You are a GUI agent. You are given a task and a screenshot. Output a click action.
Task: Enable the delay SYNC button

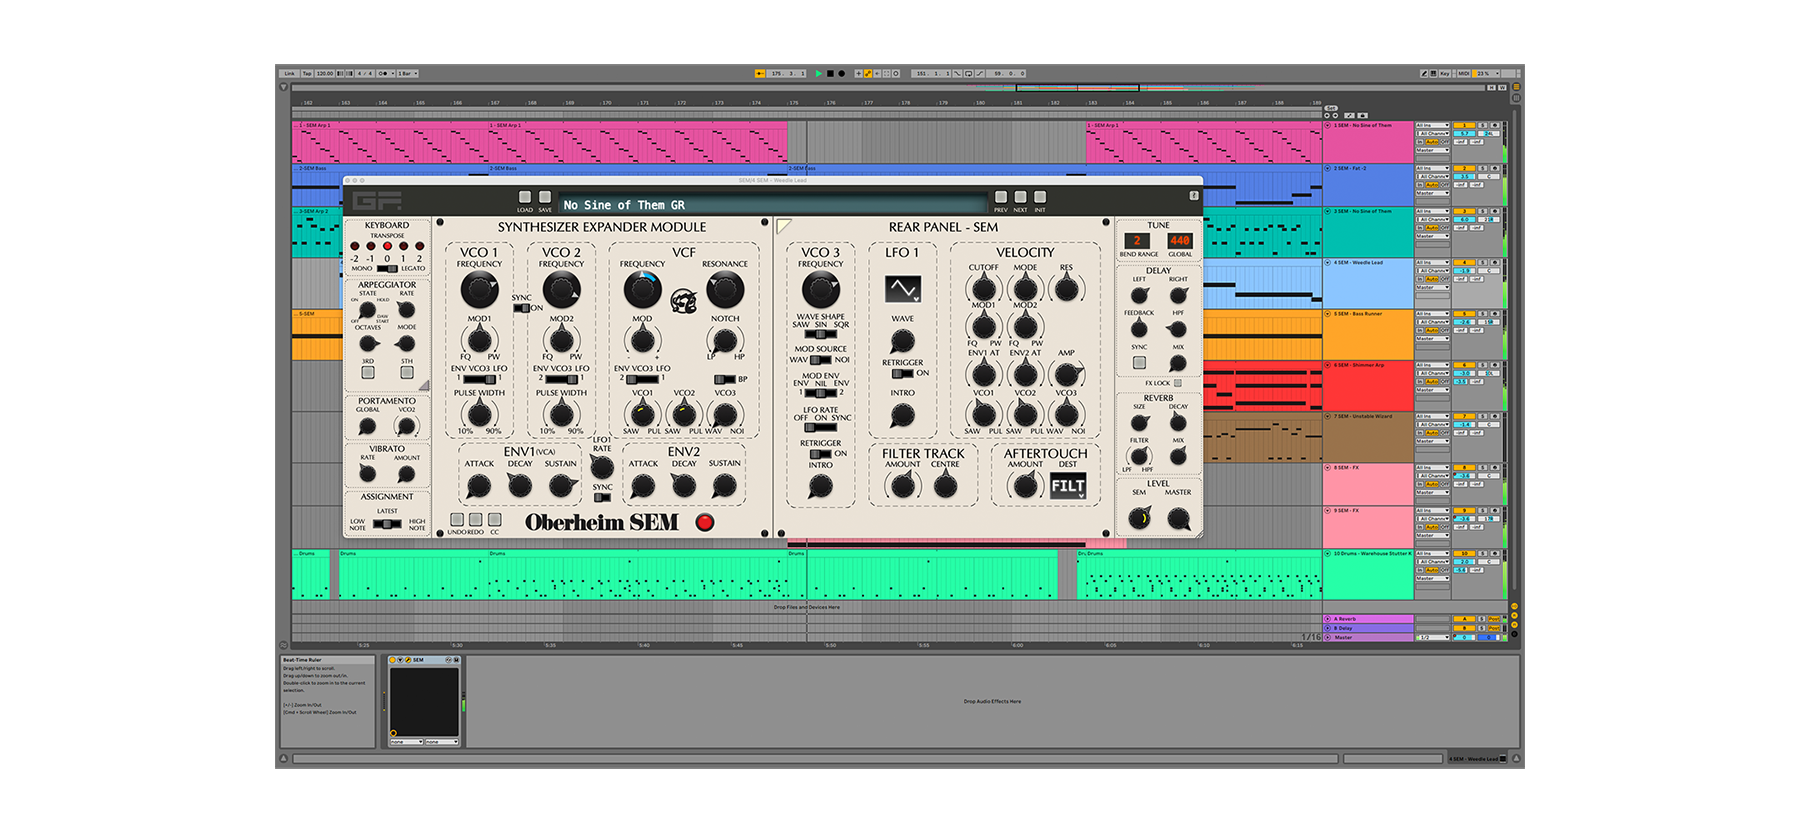click(1139, 363)
